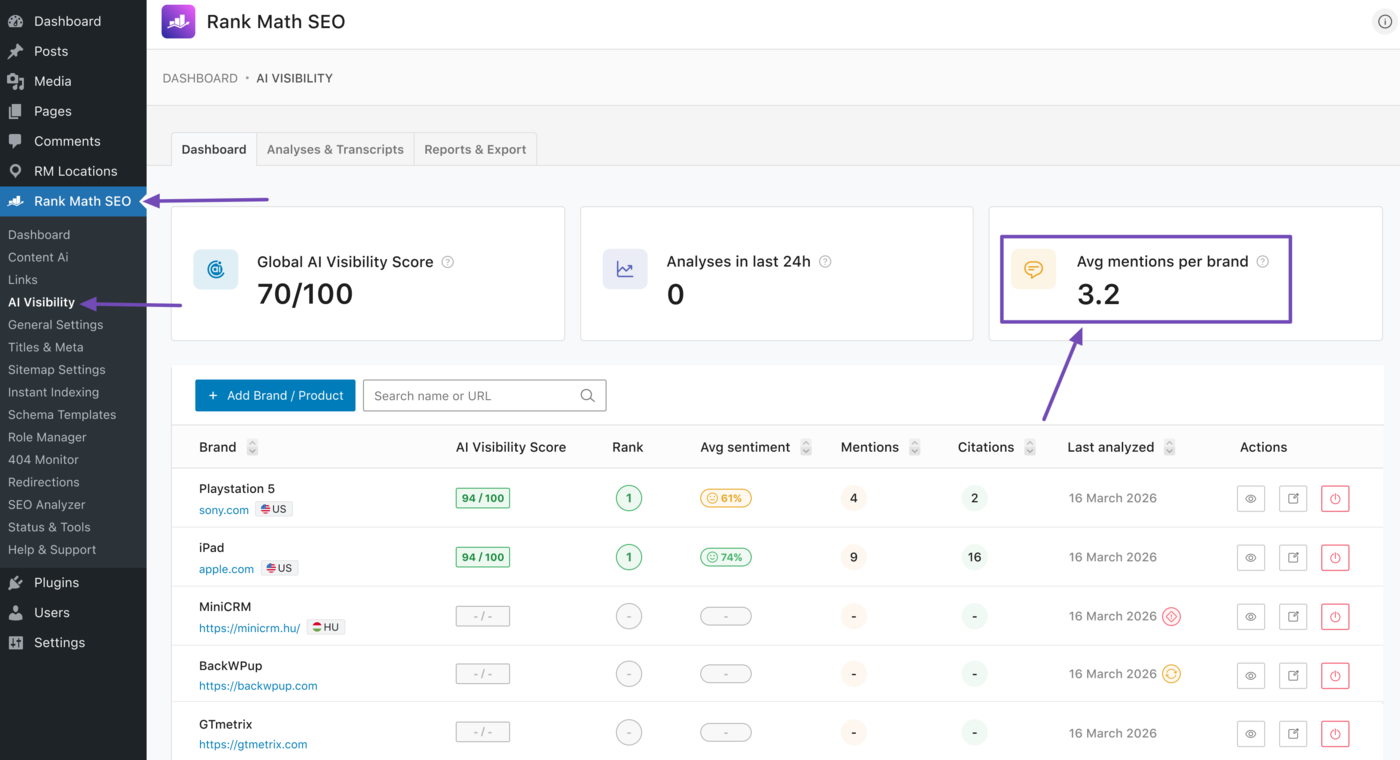
Task: Open the info icon in the header
Action: 1385,21
